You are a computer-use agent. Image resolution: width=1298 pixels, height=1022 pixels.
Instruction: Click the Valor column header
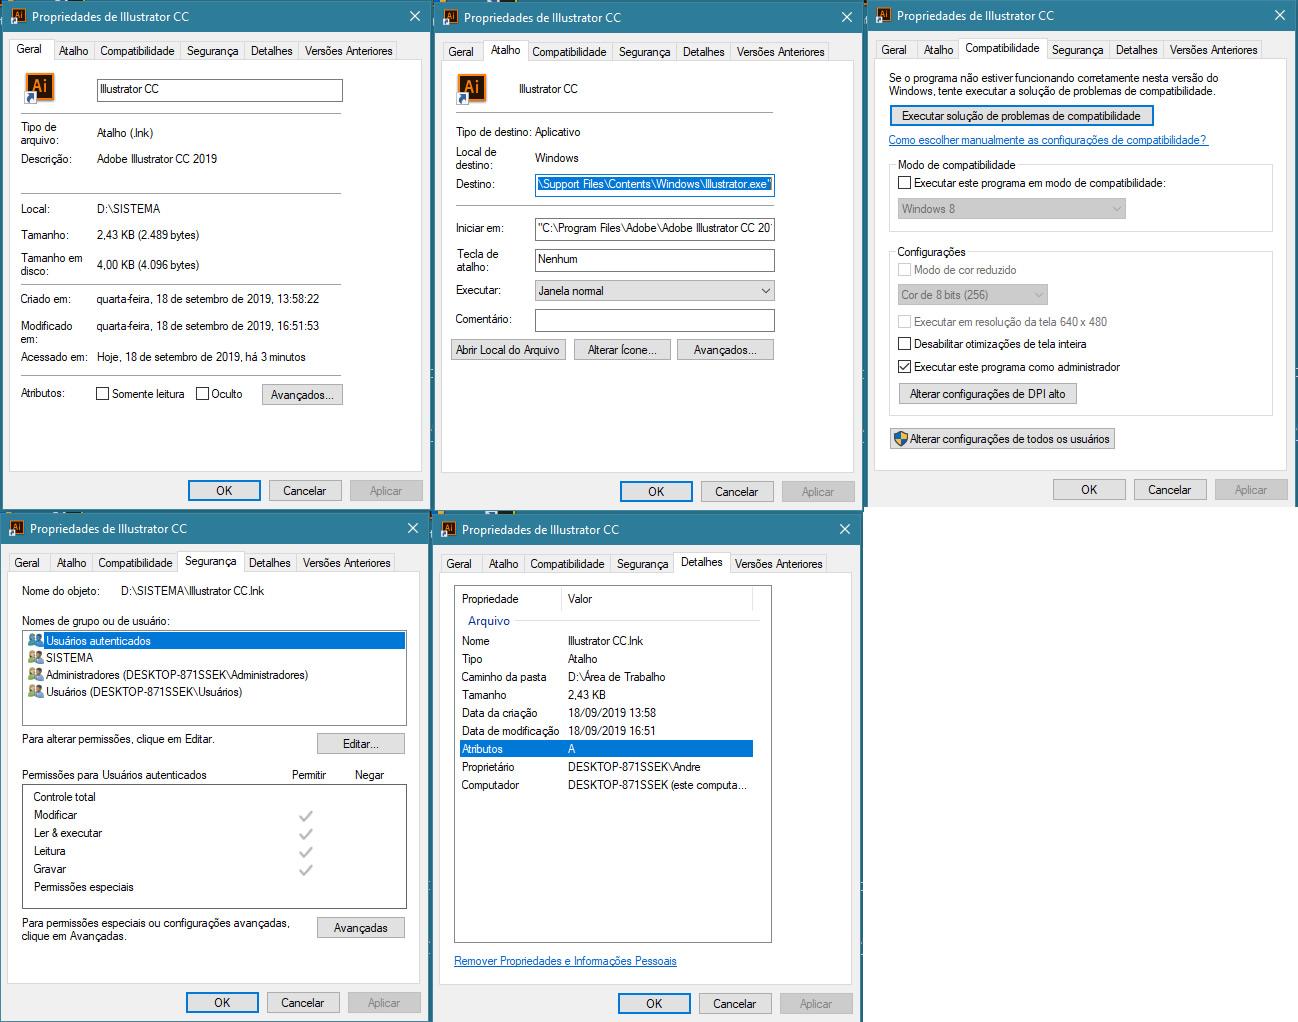click(656, 599)
